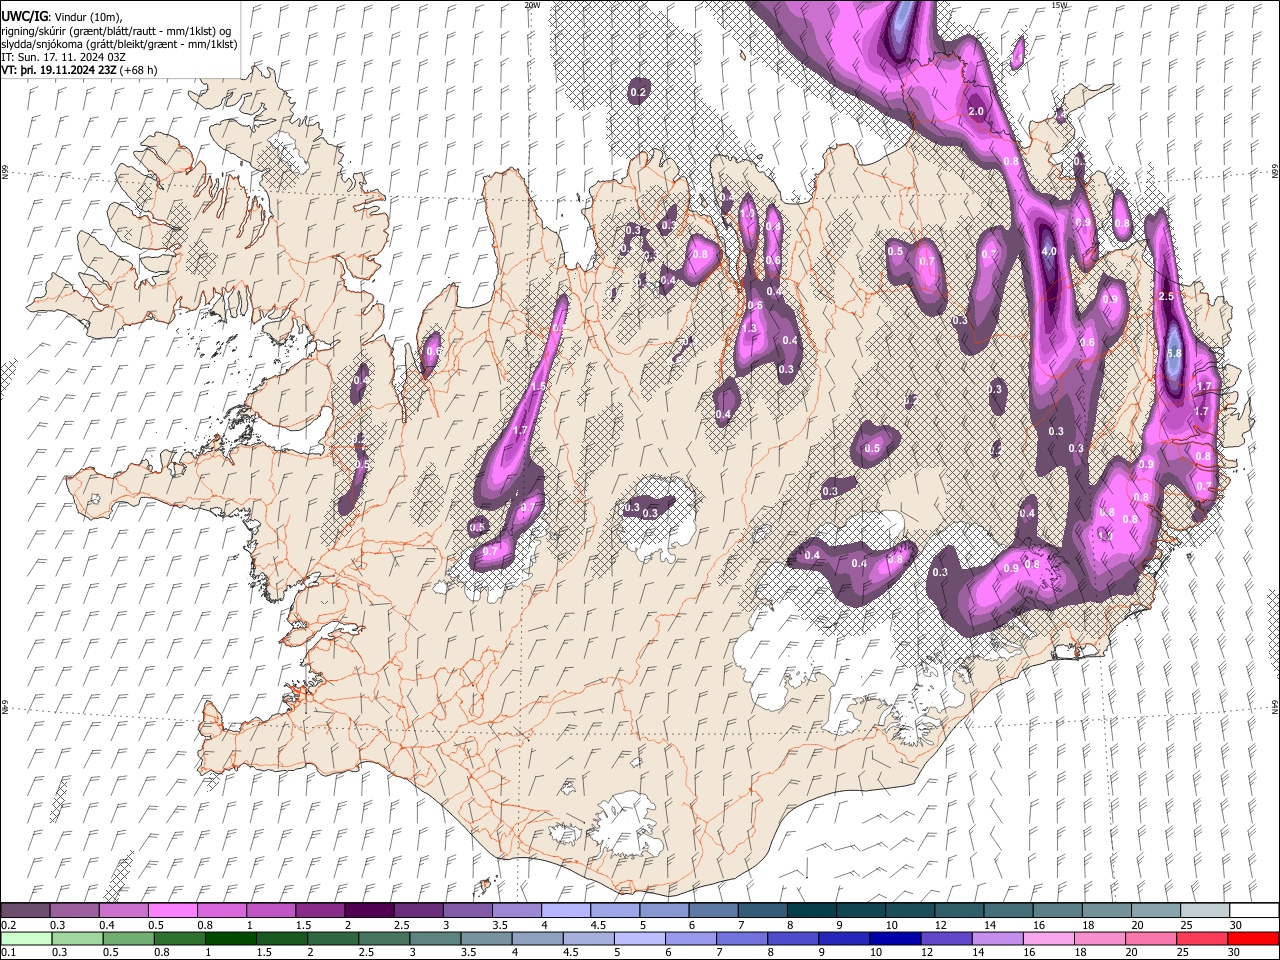Click the 'UWC/IG' title text
1280x960 pixels.
click(23, 16)
